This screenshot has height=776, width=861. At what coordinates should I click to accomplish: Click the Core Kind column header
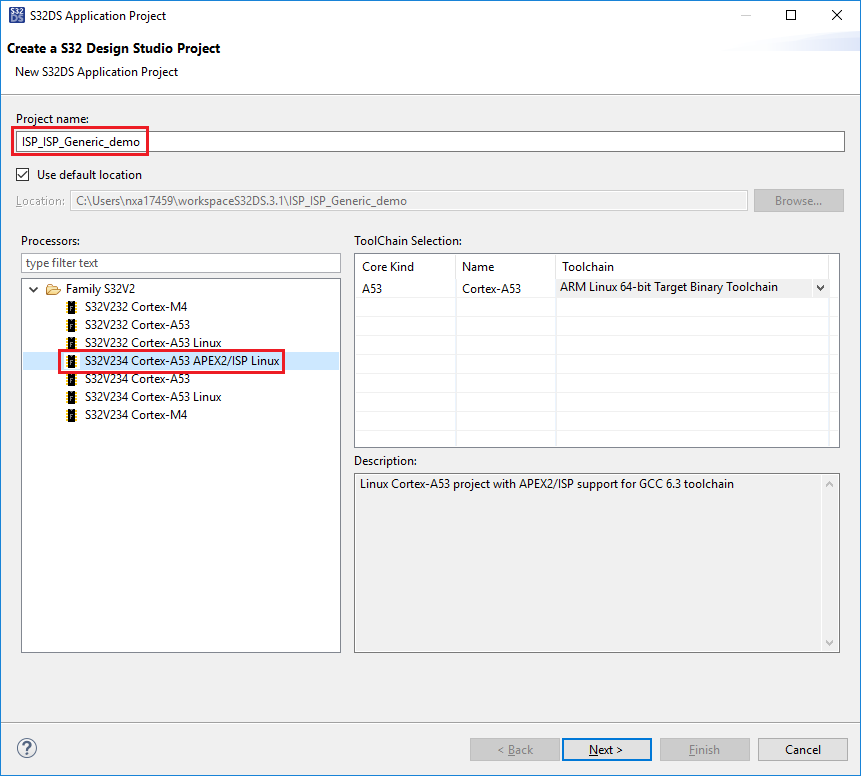click(405, 267)
